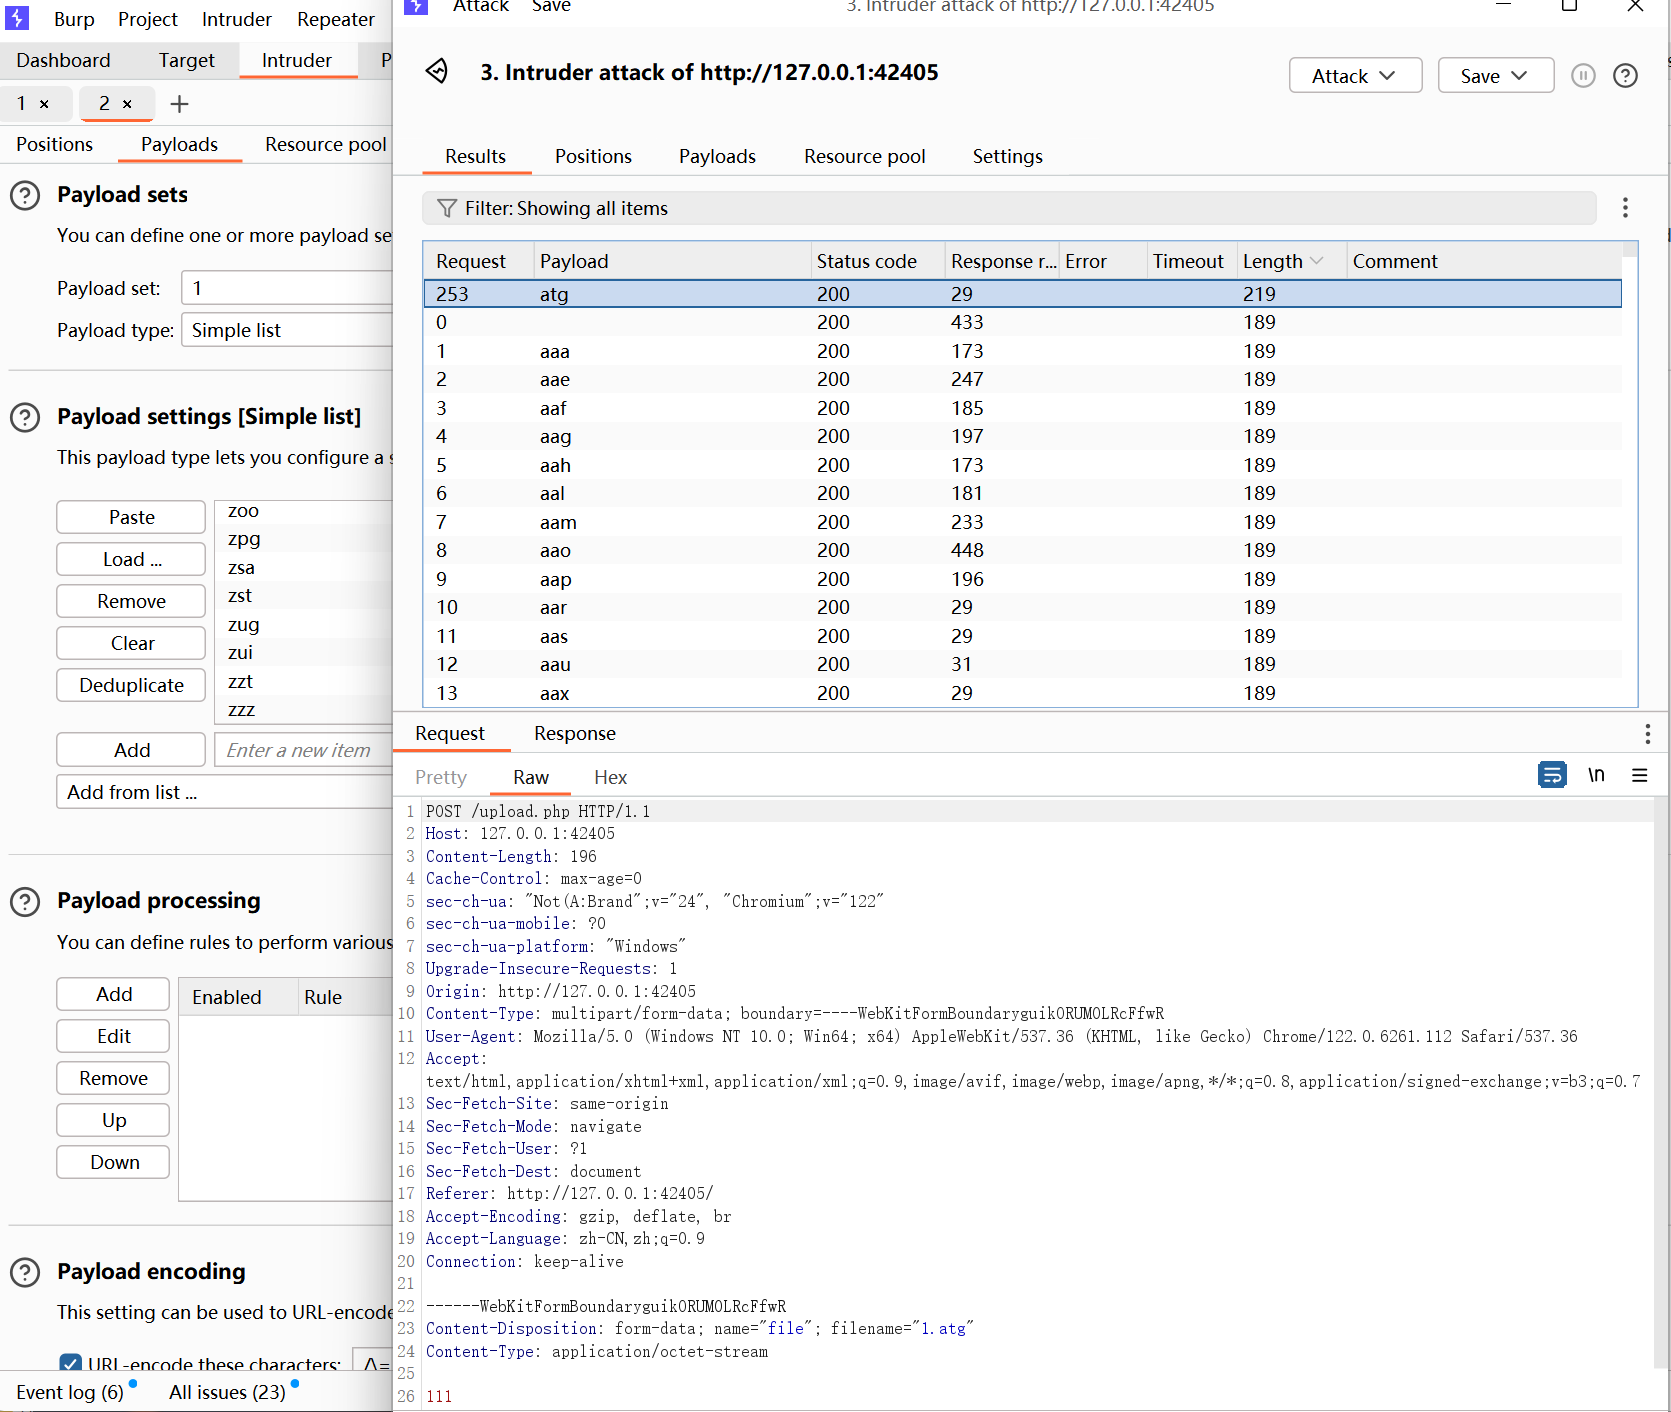Switch to the Response tab
Image resolution: width=1671 pixels, height=1412 pixels.
tap(575, 734)
